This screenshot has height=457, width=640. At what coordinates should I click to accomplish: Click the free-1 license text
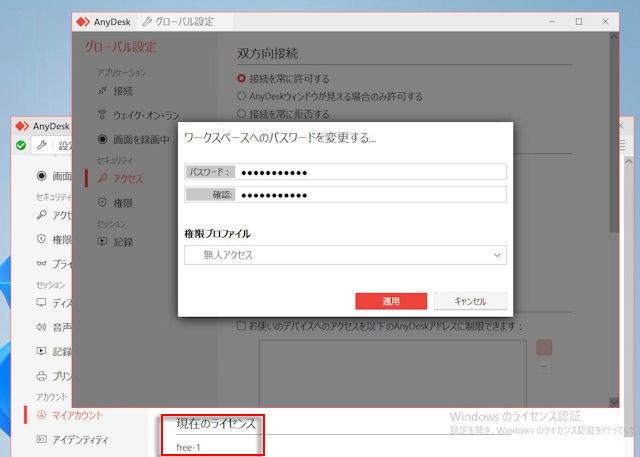[188, 447]
